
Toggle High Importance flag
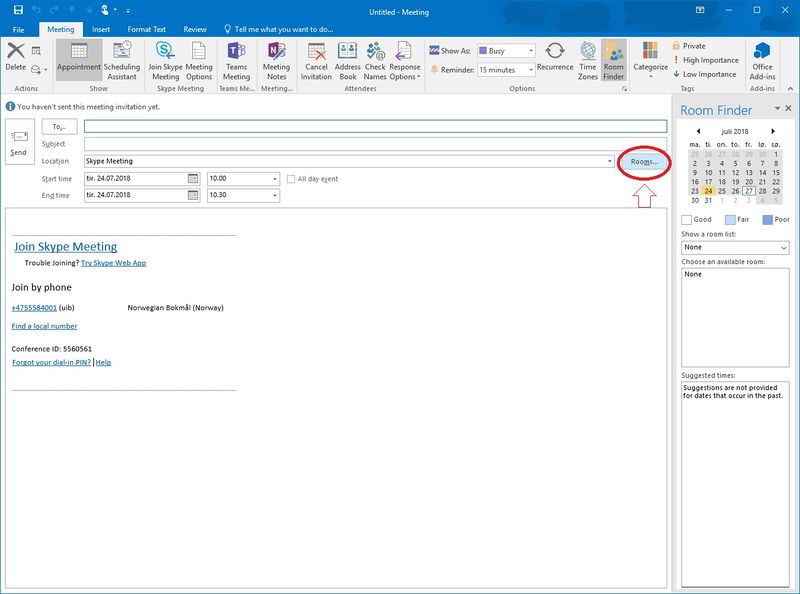(709, 60)
